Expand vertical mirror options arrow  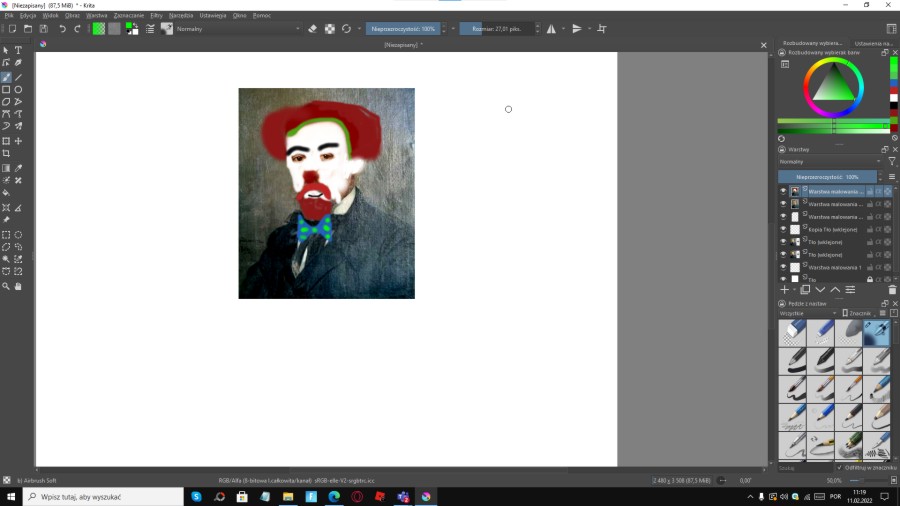pyautogui.click(x=589, y=29)
